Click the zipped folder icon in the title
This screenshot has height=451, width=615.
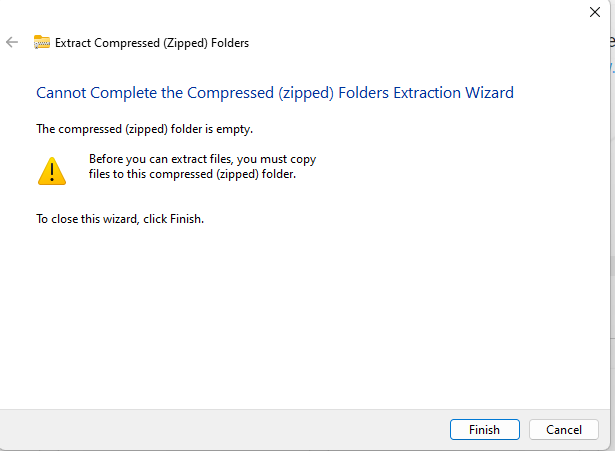pos(42,42)
